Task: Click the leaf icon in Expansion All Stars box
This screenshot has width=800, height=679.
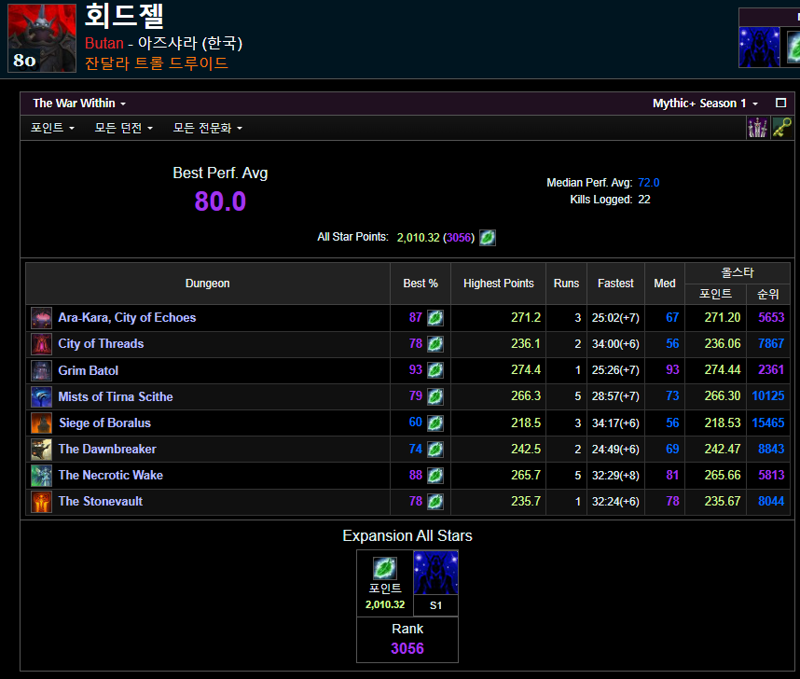Action: tap(385, 568)
